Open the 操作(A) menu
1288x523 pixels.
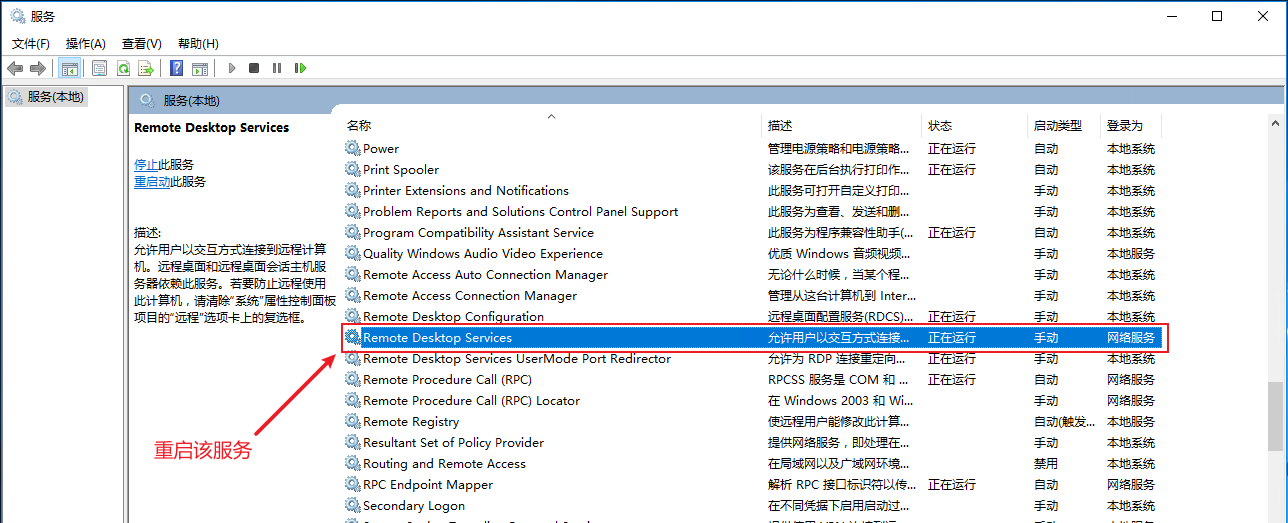[x=86, y=43]
